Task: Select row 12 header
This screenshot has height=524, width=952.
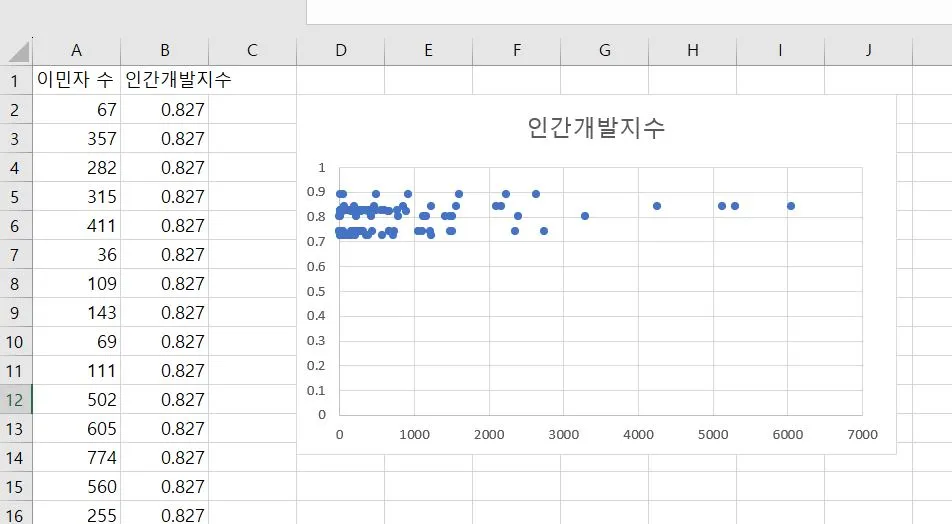Action: tap(16, 400)
